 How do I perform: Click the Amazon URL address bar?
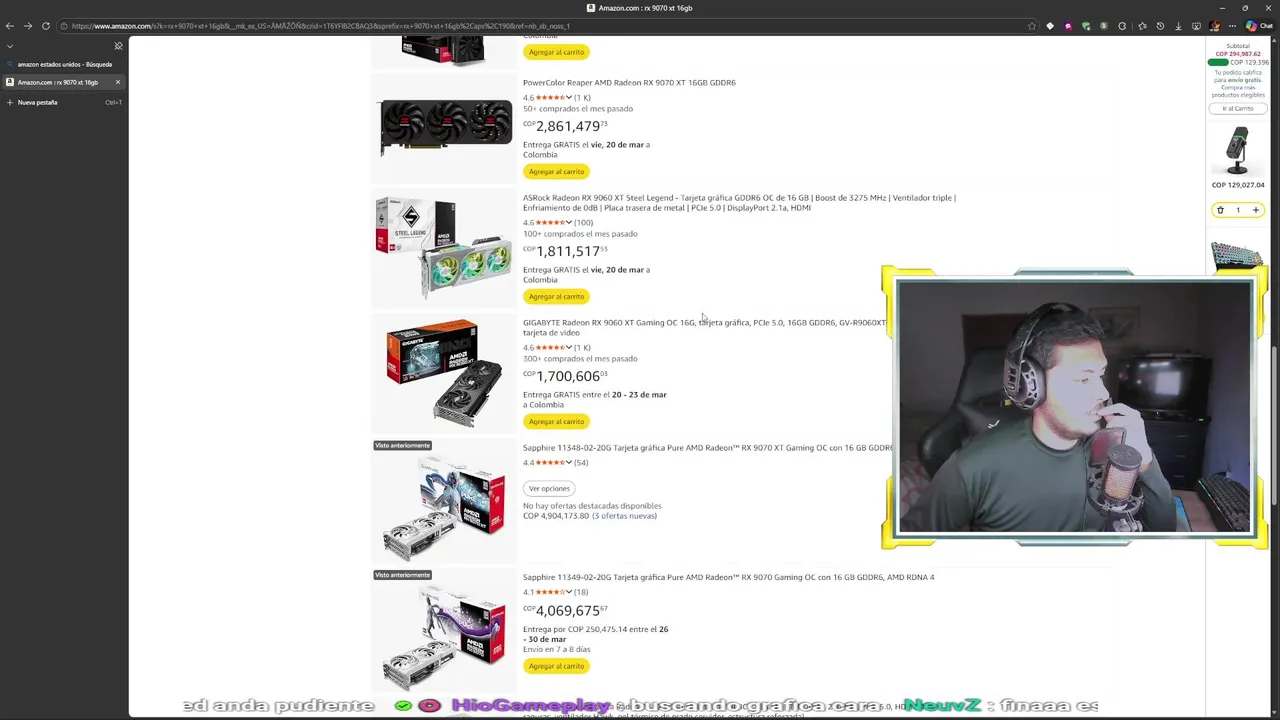(x=540, y=26)
